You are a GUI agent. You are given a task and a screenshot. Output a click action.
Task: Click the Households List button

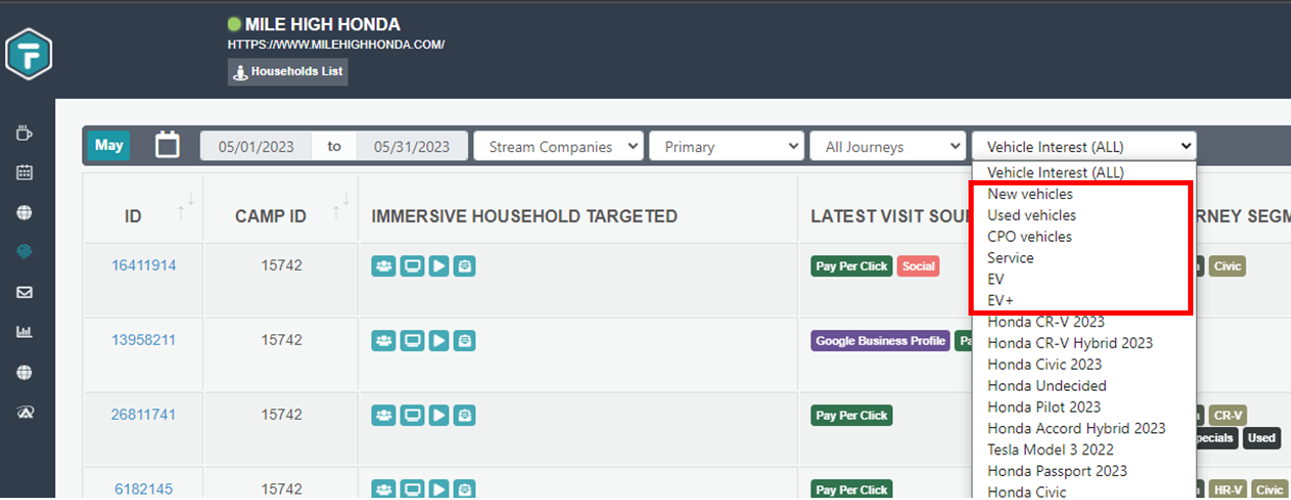[x=287, y=72]
